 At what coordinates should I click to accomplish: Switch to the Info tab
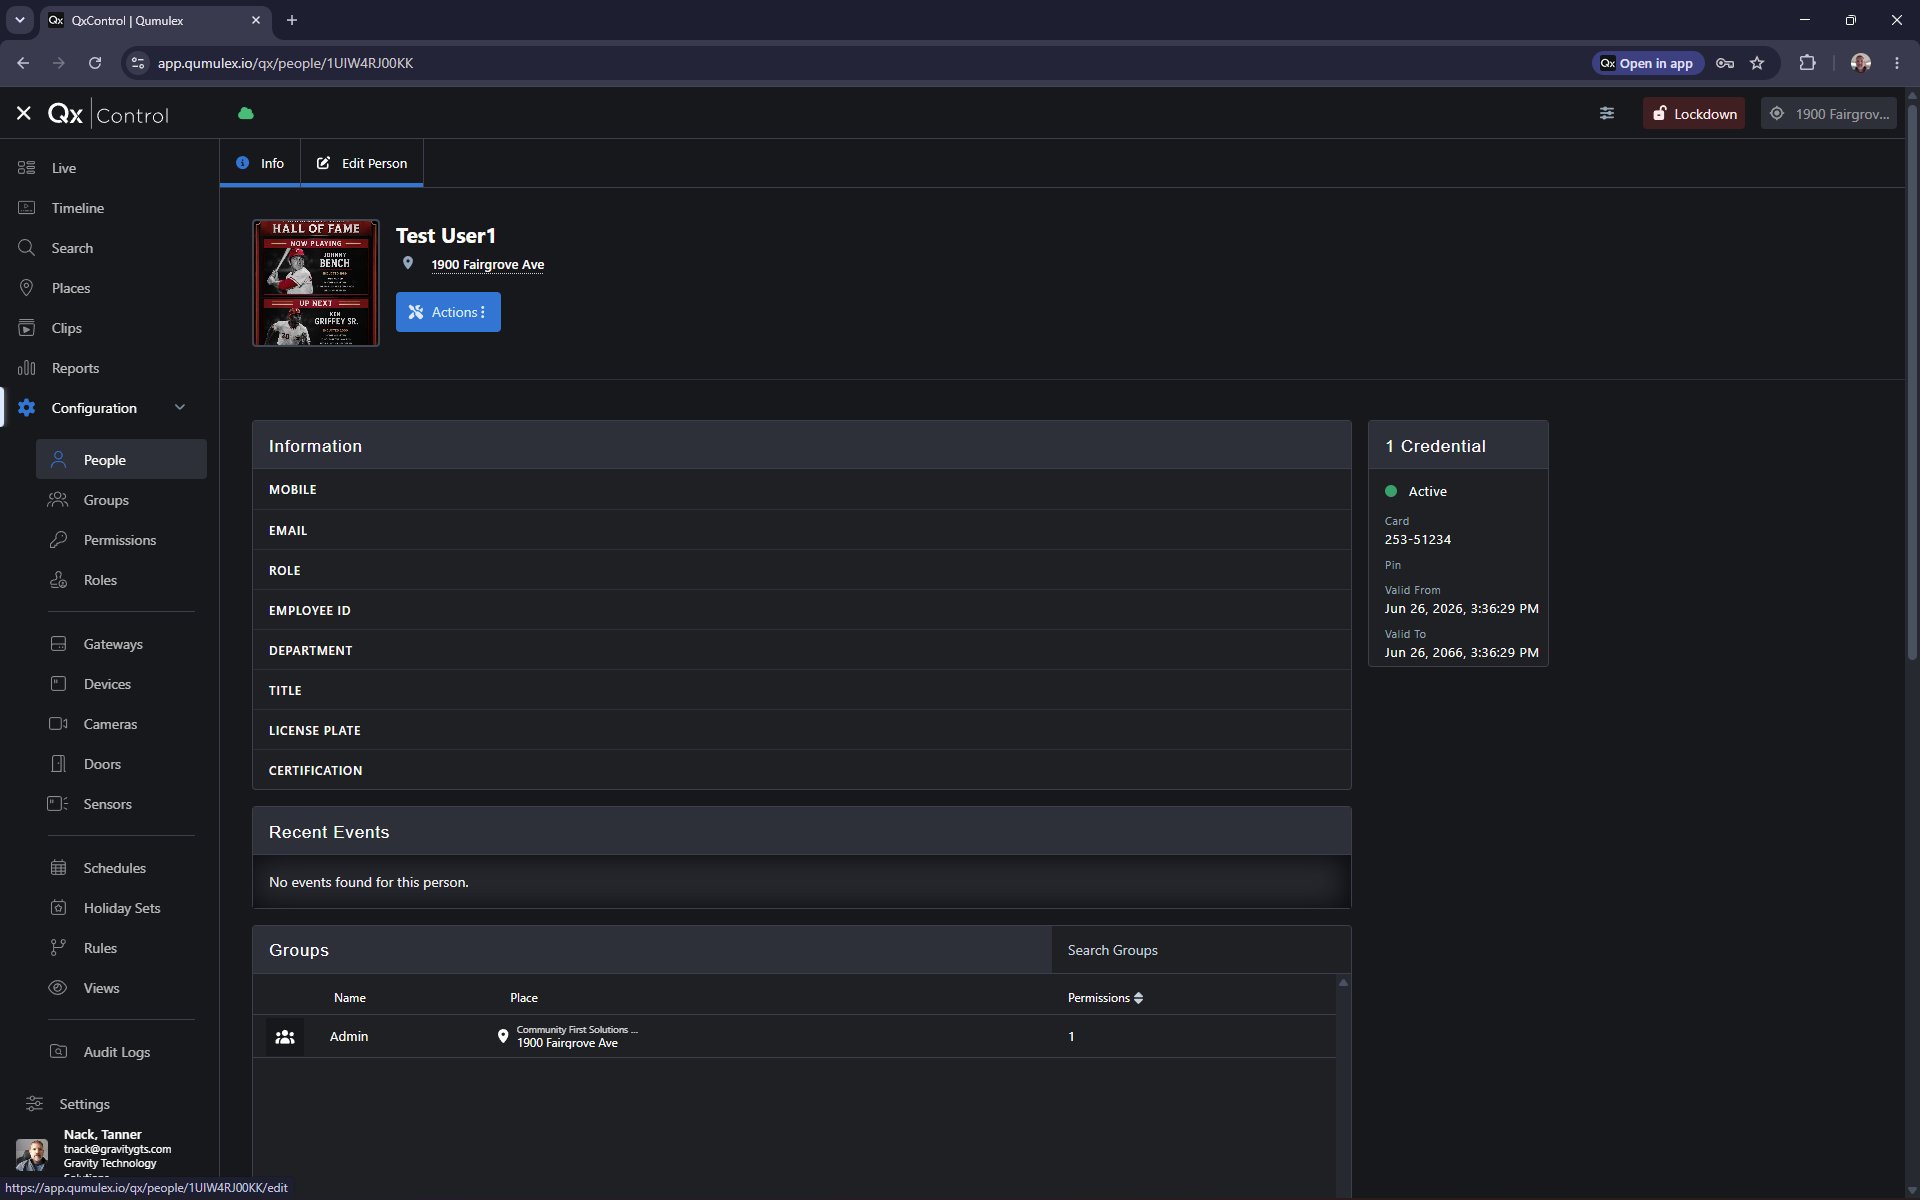(x=260, y=163)
